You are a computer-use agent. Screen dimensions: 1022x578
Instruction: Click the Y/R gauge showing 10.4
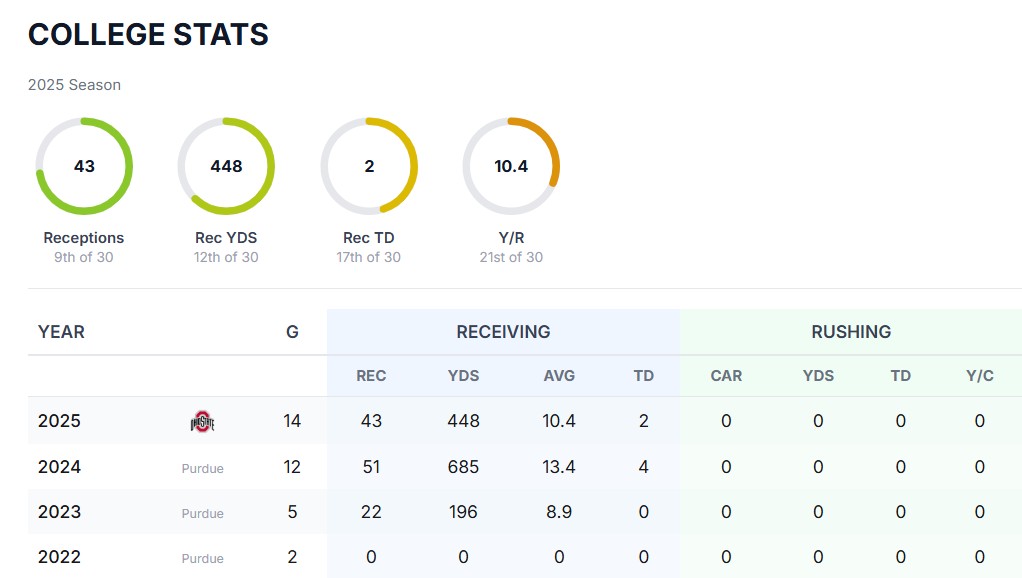coord(511,166)
